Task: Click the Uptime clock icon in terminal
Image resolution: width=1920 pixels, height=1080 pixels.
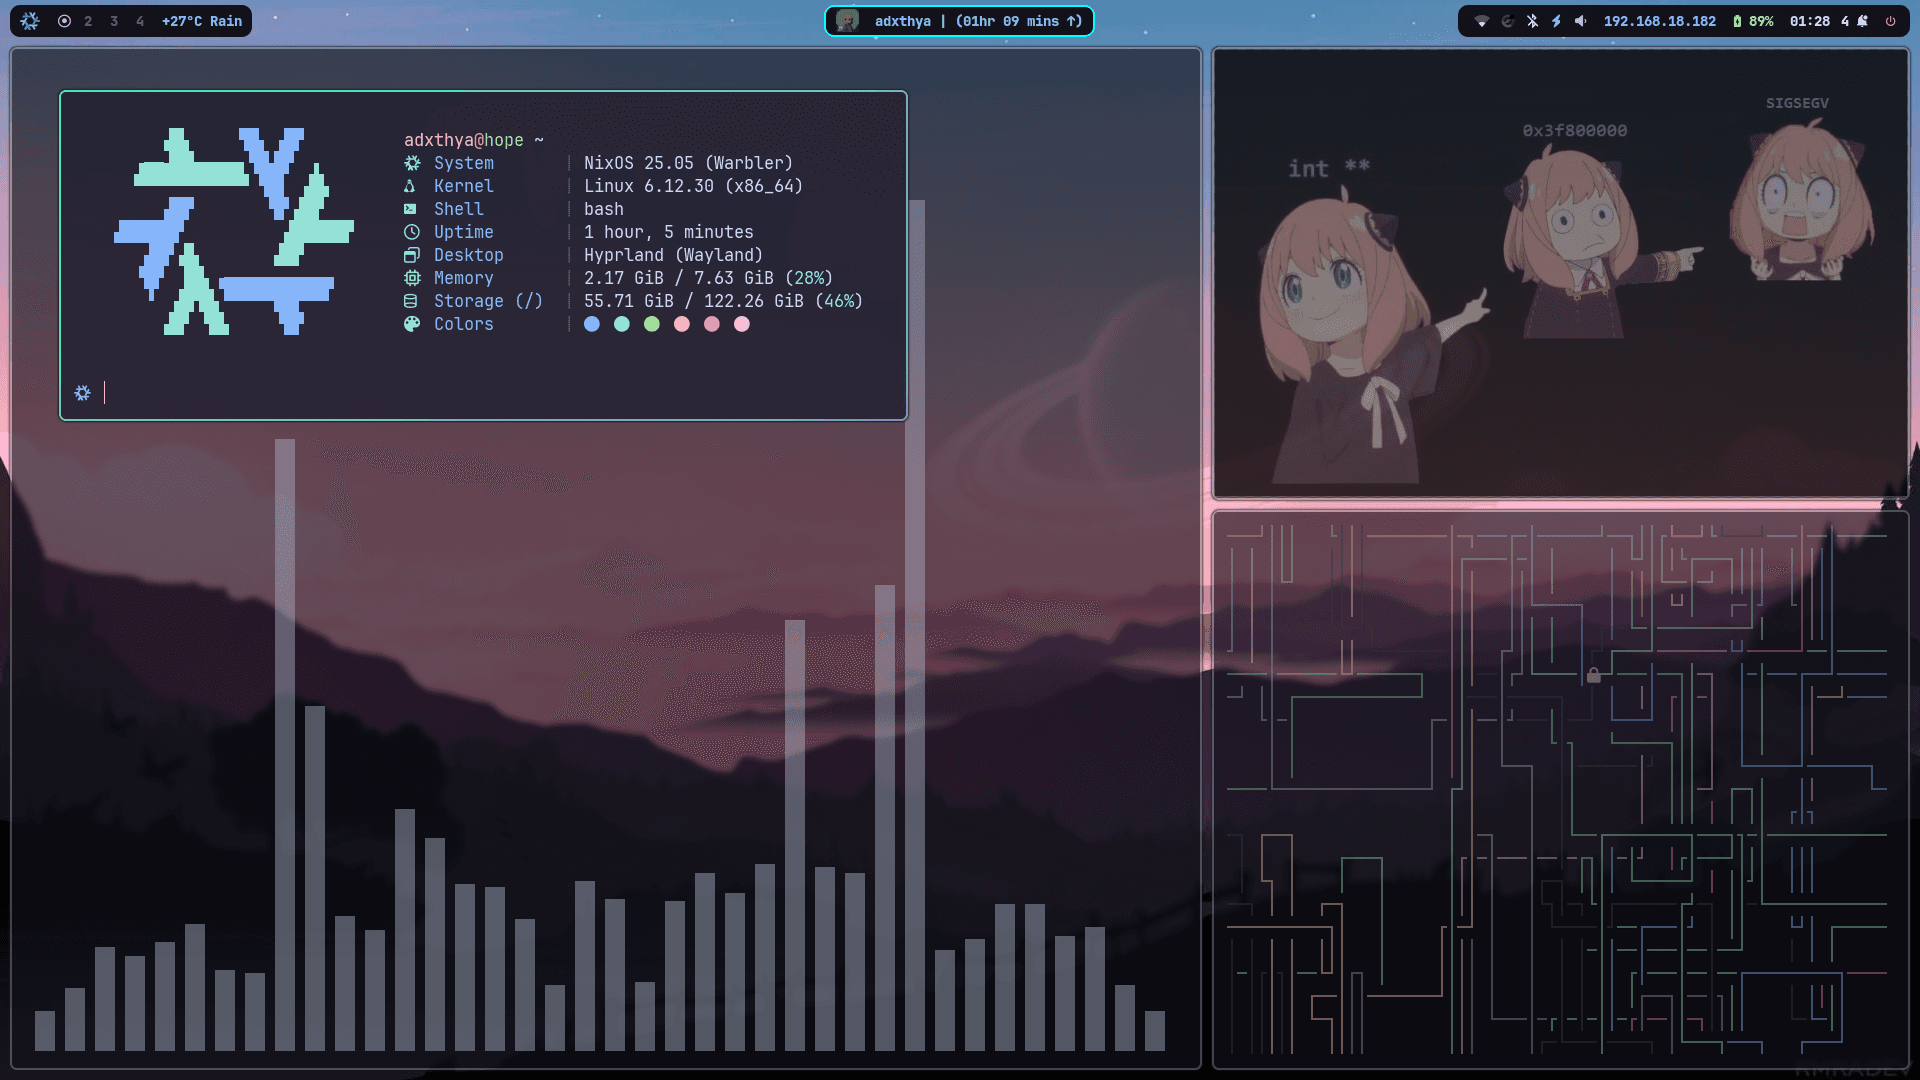Action: pos(412,232)
